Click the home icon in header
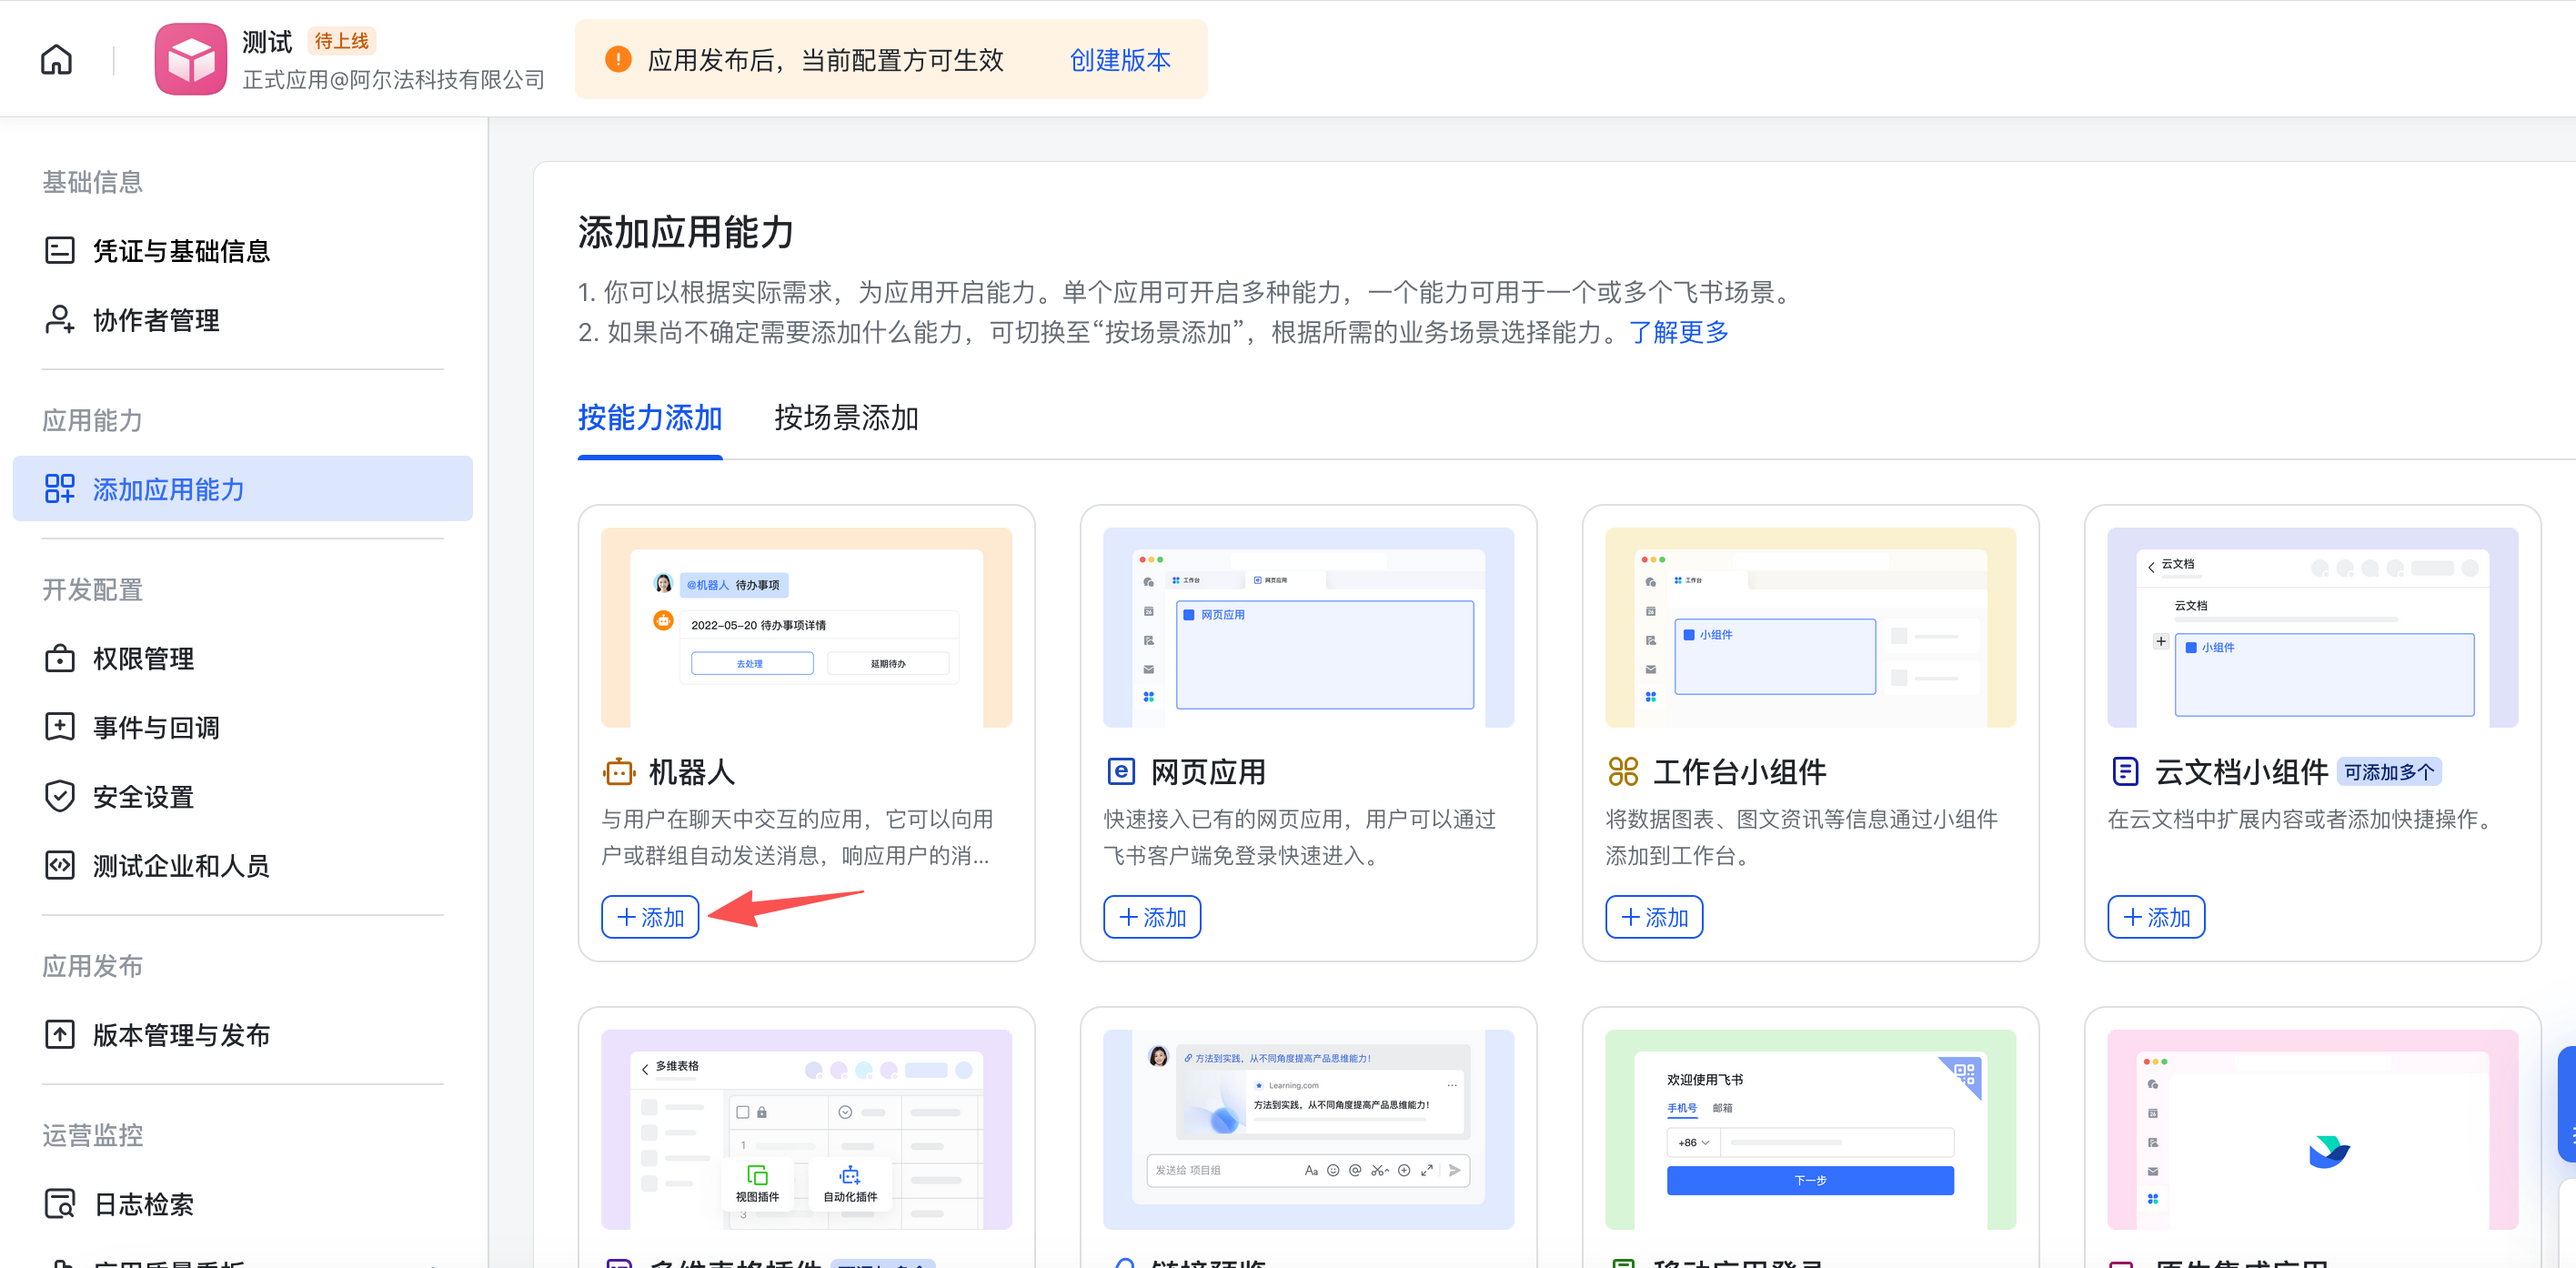The width and height of the screenshot is (2576, 1268). click(56, 60)
